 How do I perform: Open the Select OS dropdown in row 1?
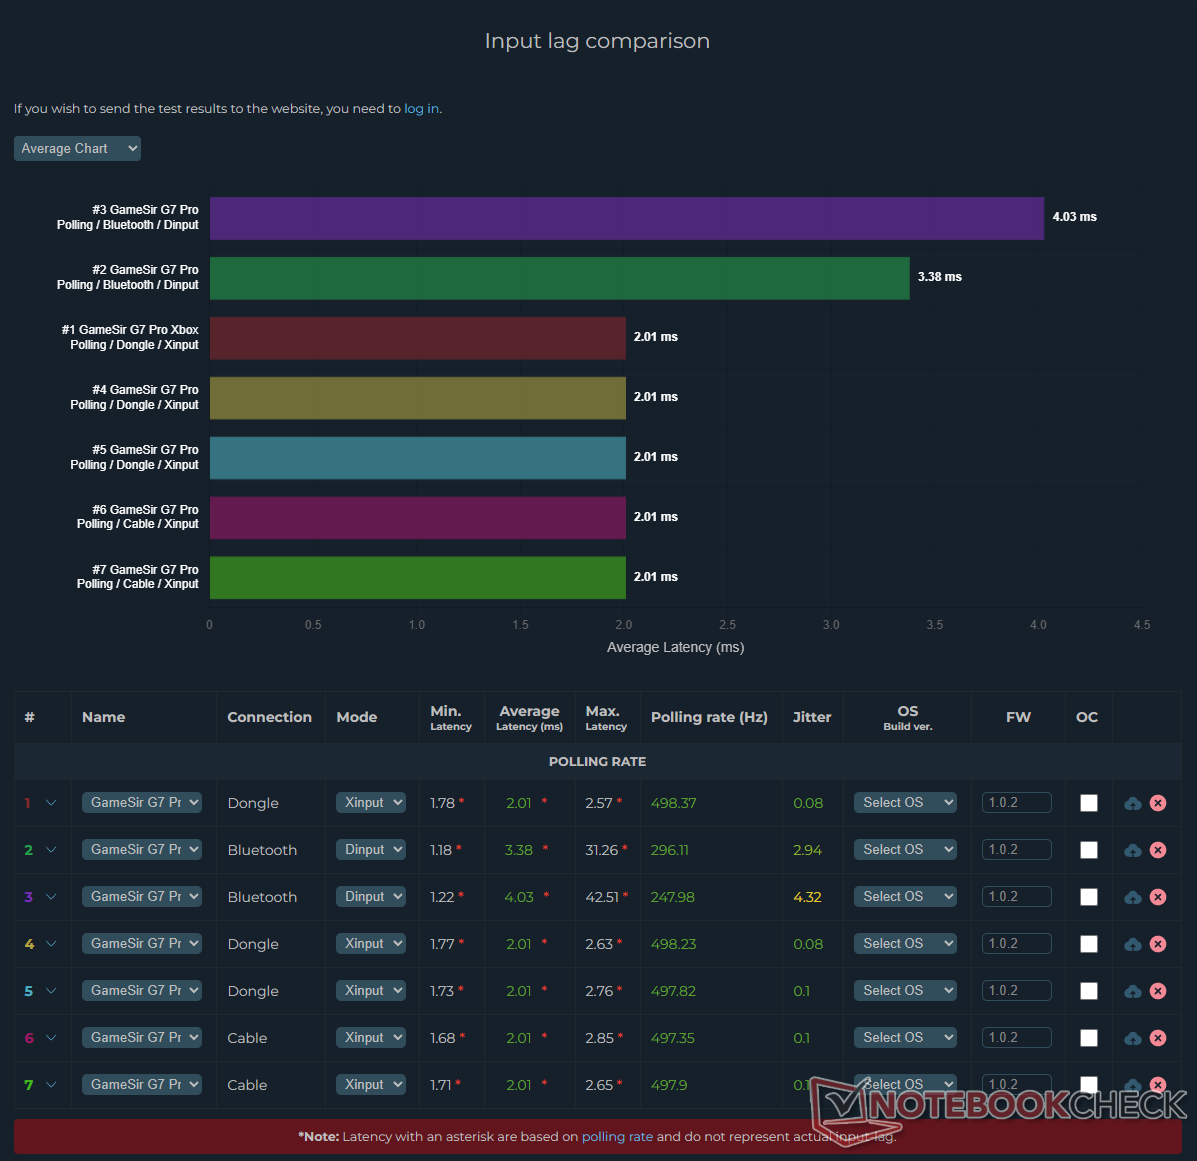[x=905, y=802]
